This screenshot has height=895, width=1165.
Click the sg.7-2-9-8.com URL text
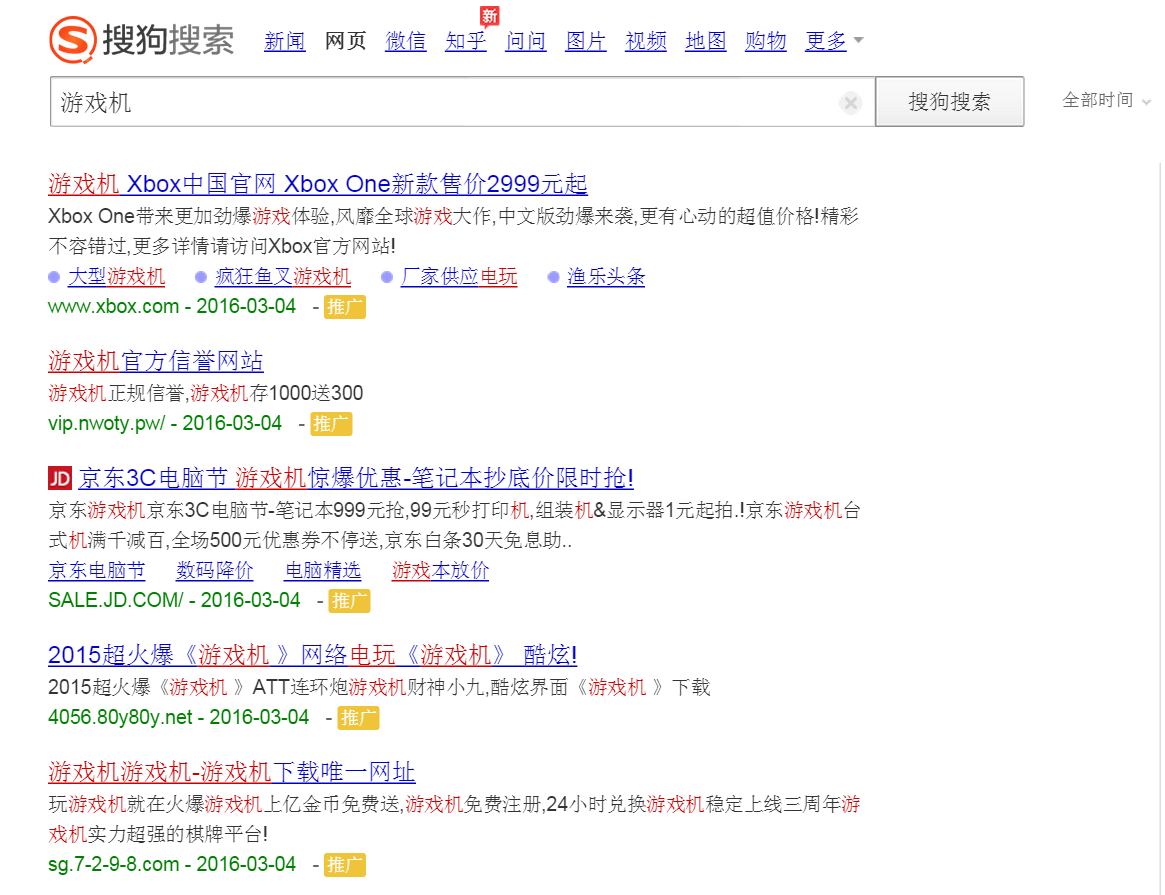(114, 865)
